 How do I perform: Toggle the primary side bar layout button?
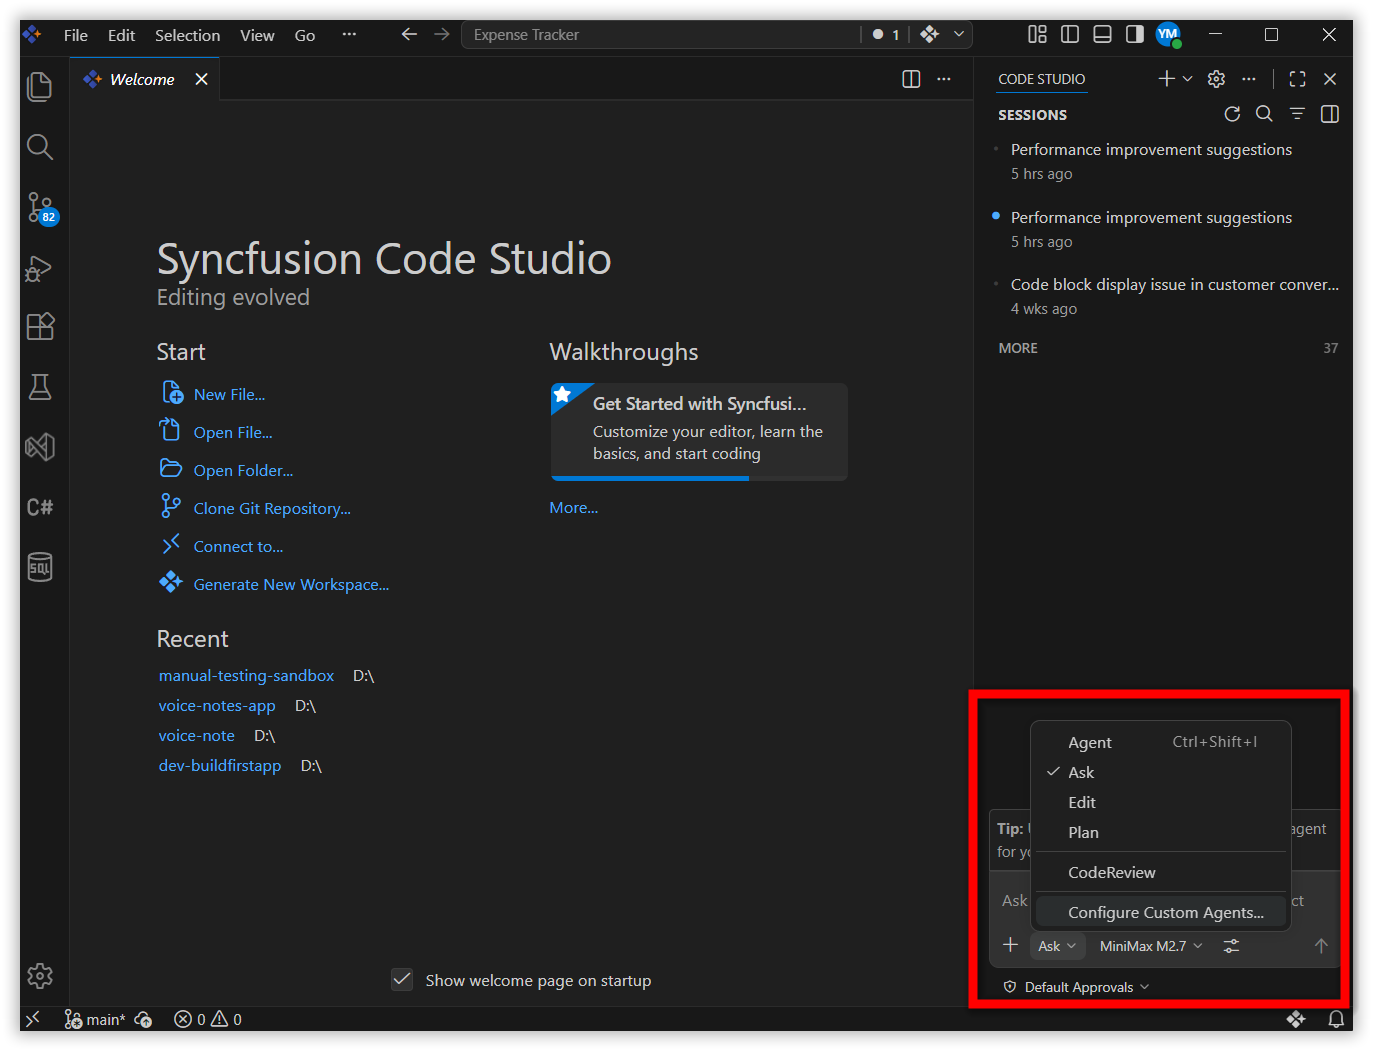pyautogui.click(x=1070, y=34)
